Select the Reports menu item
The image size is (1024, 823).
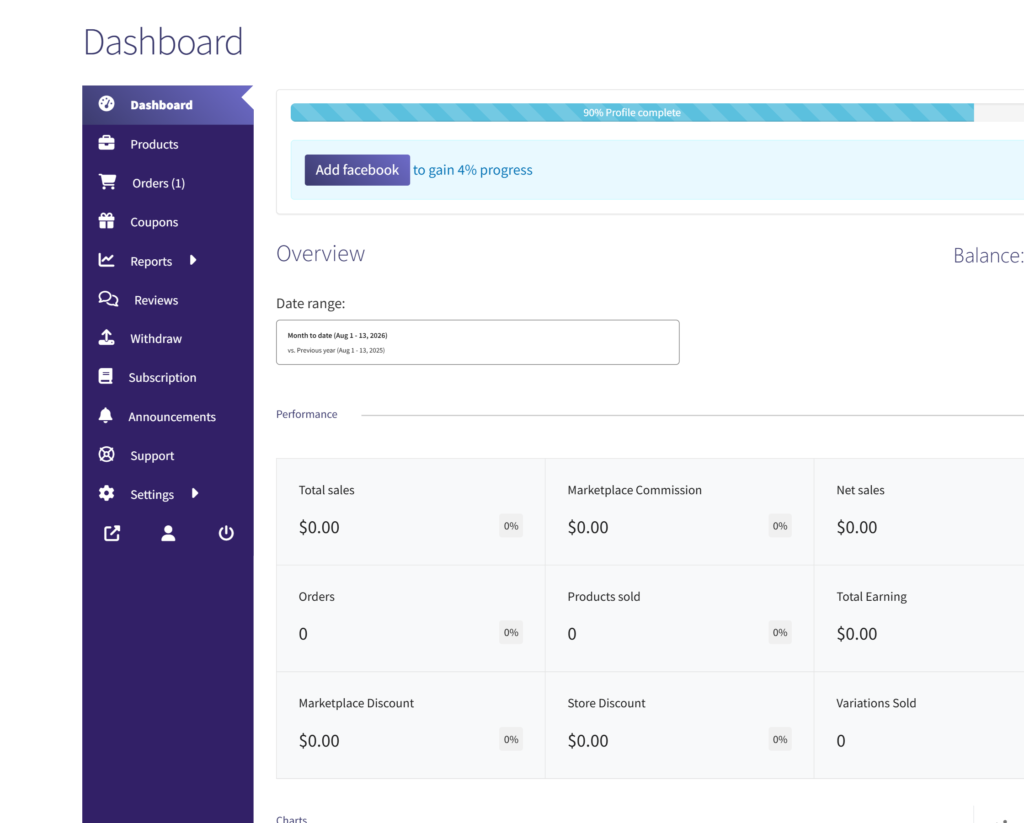pos(168,261)
